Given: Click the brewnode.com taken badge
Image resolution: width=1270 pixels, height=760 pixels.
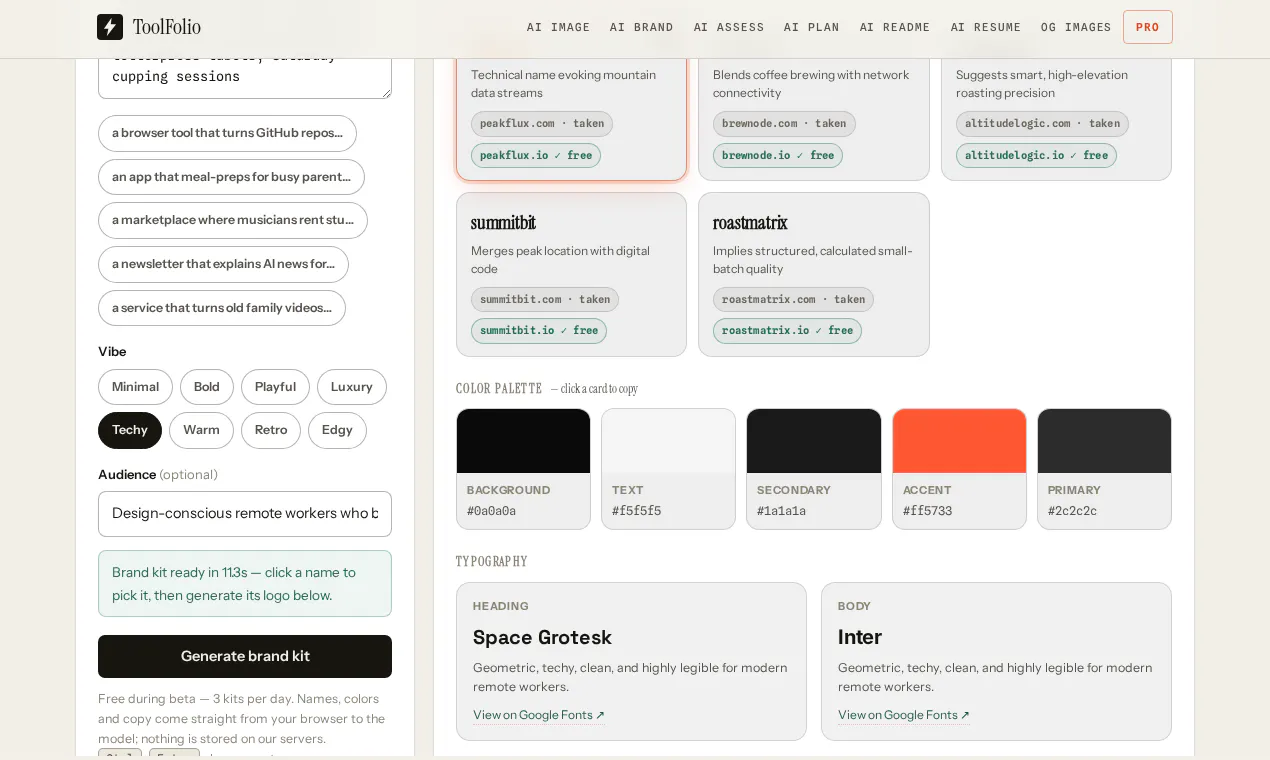Looking at the screenshot, I should pyautogui.click(x=784, y=124).
